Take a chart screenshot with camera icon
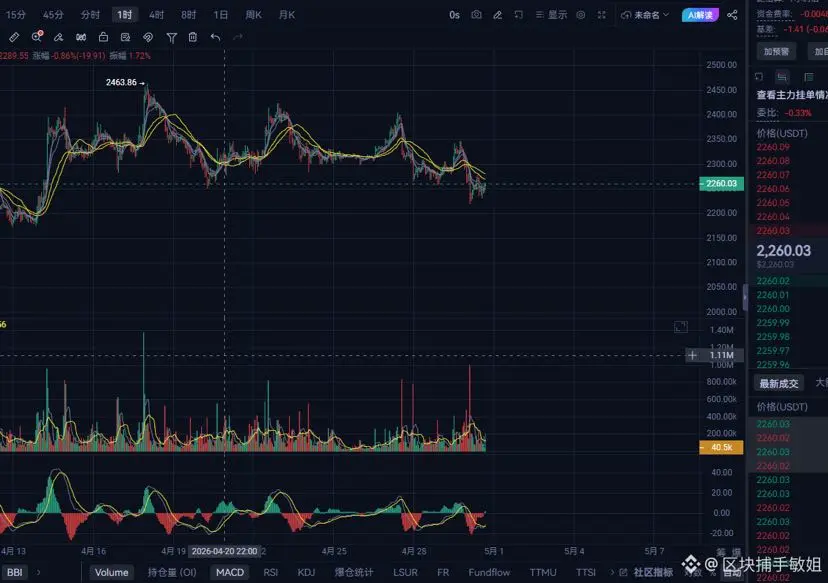Screen dimensions: 828x583 476,15
